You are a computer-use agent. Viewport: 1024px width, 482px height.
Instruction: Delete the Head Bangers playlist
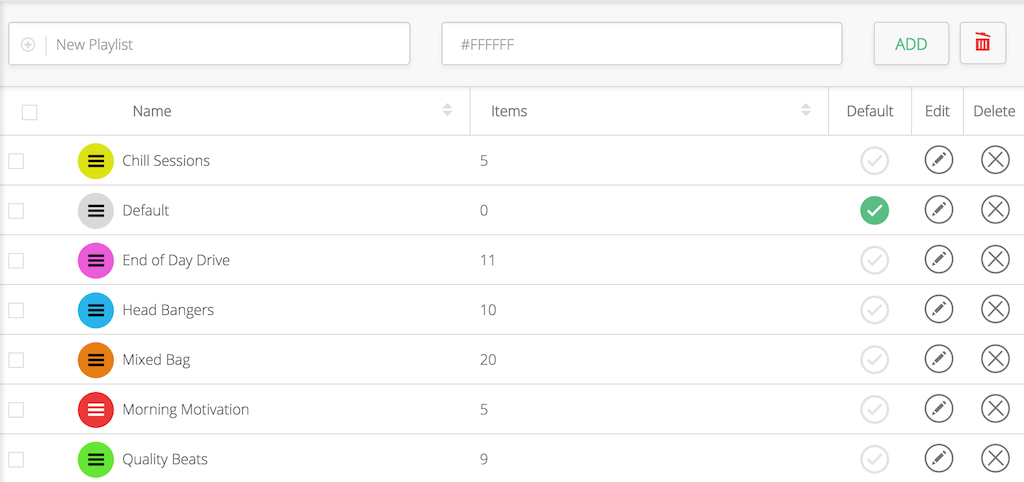tap(995, 310)
